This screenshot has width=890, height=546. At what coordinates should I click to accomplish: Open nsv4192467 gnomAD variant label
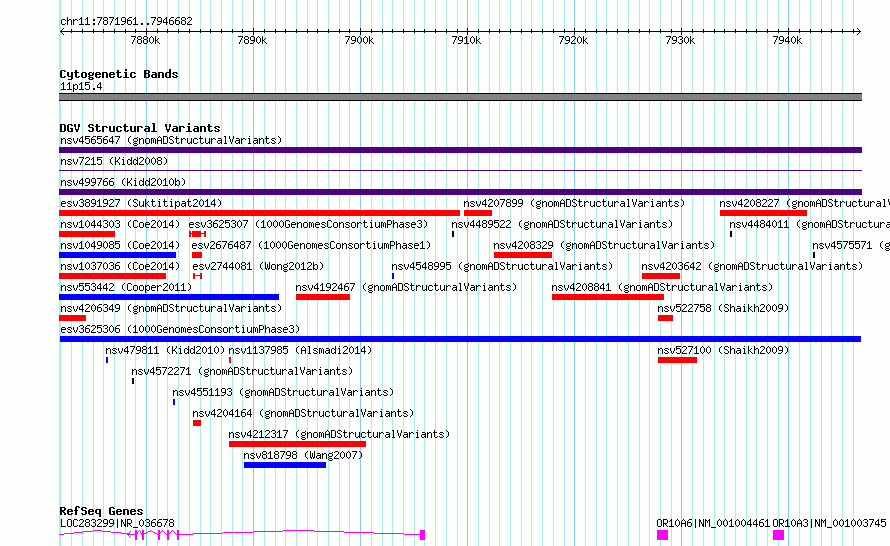point(406,287)
